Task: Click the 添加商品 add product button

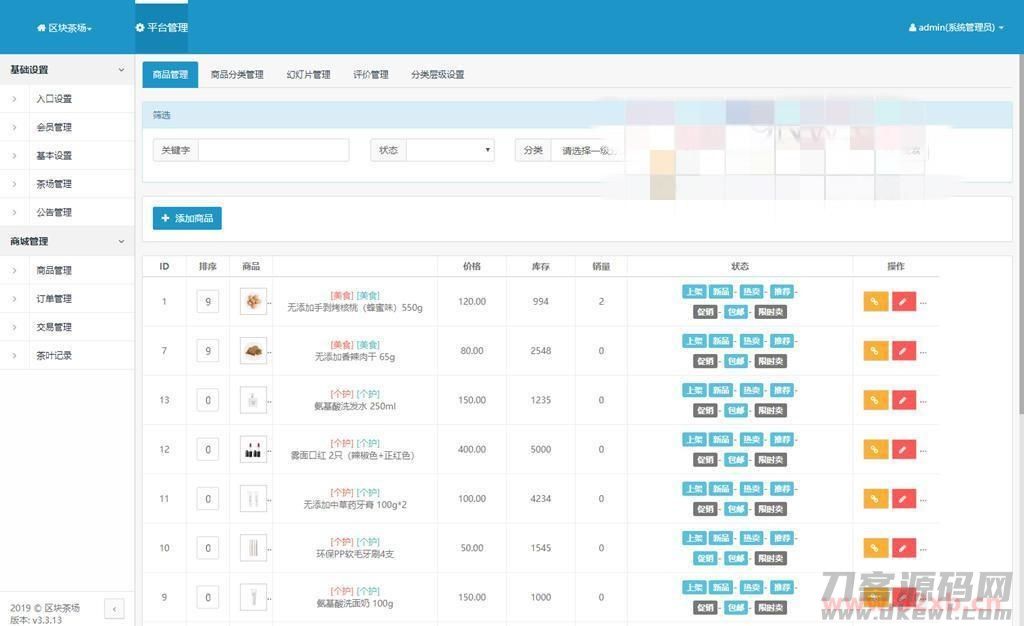Action: tap(187, 217)
